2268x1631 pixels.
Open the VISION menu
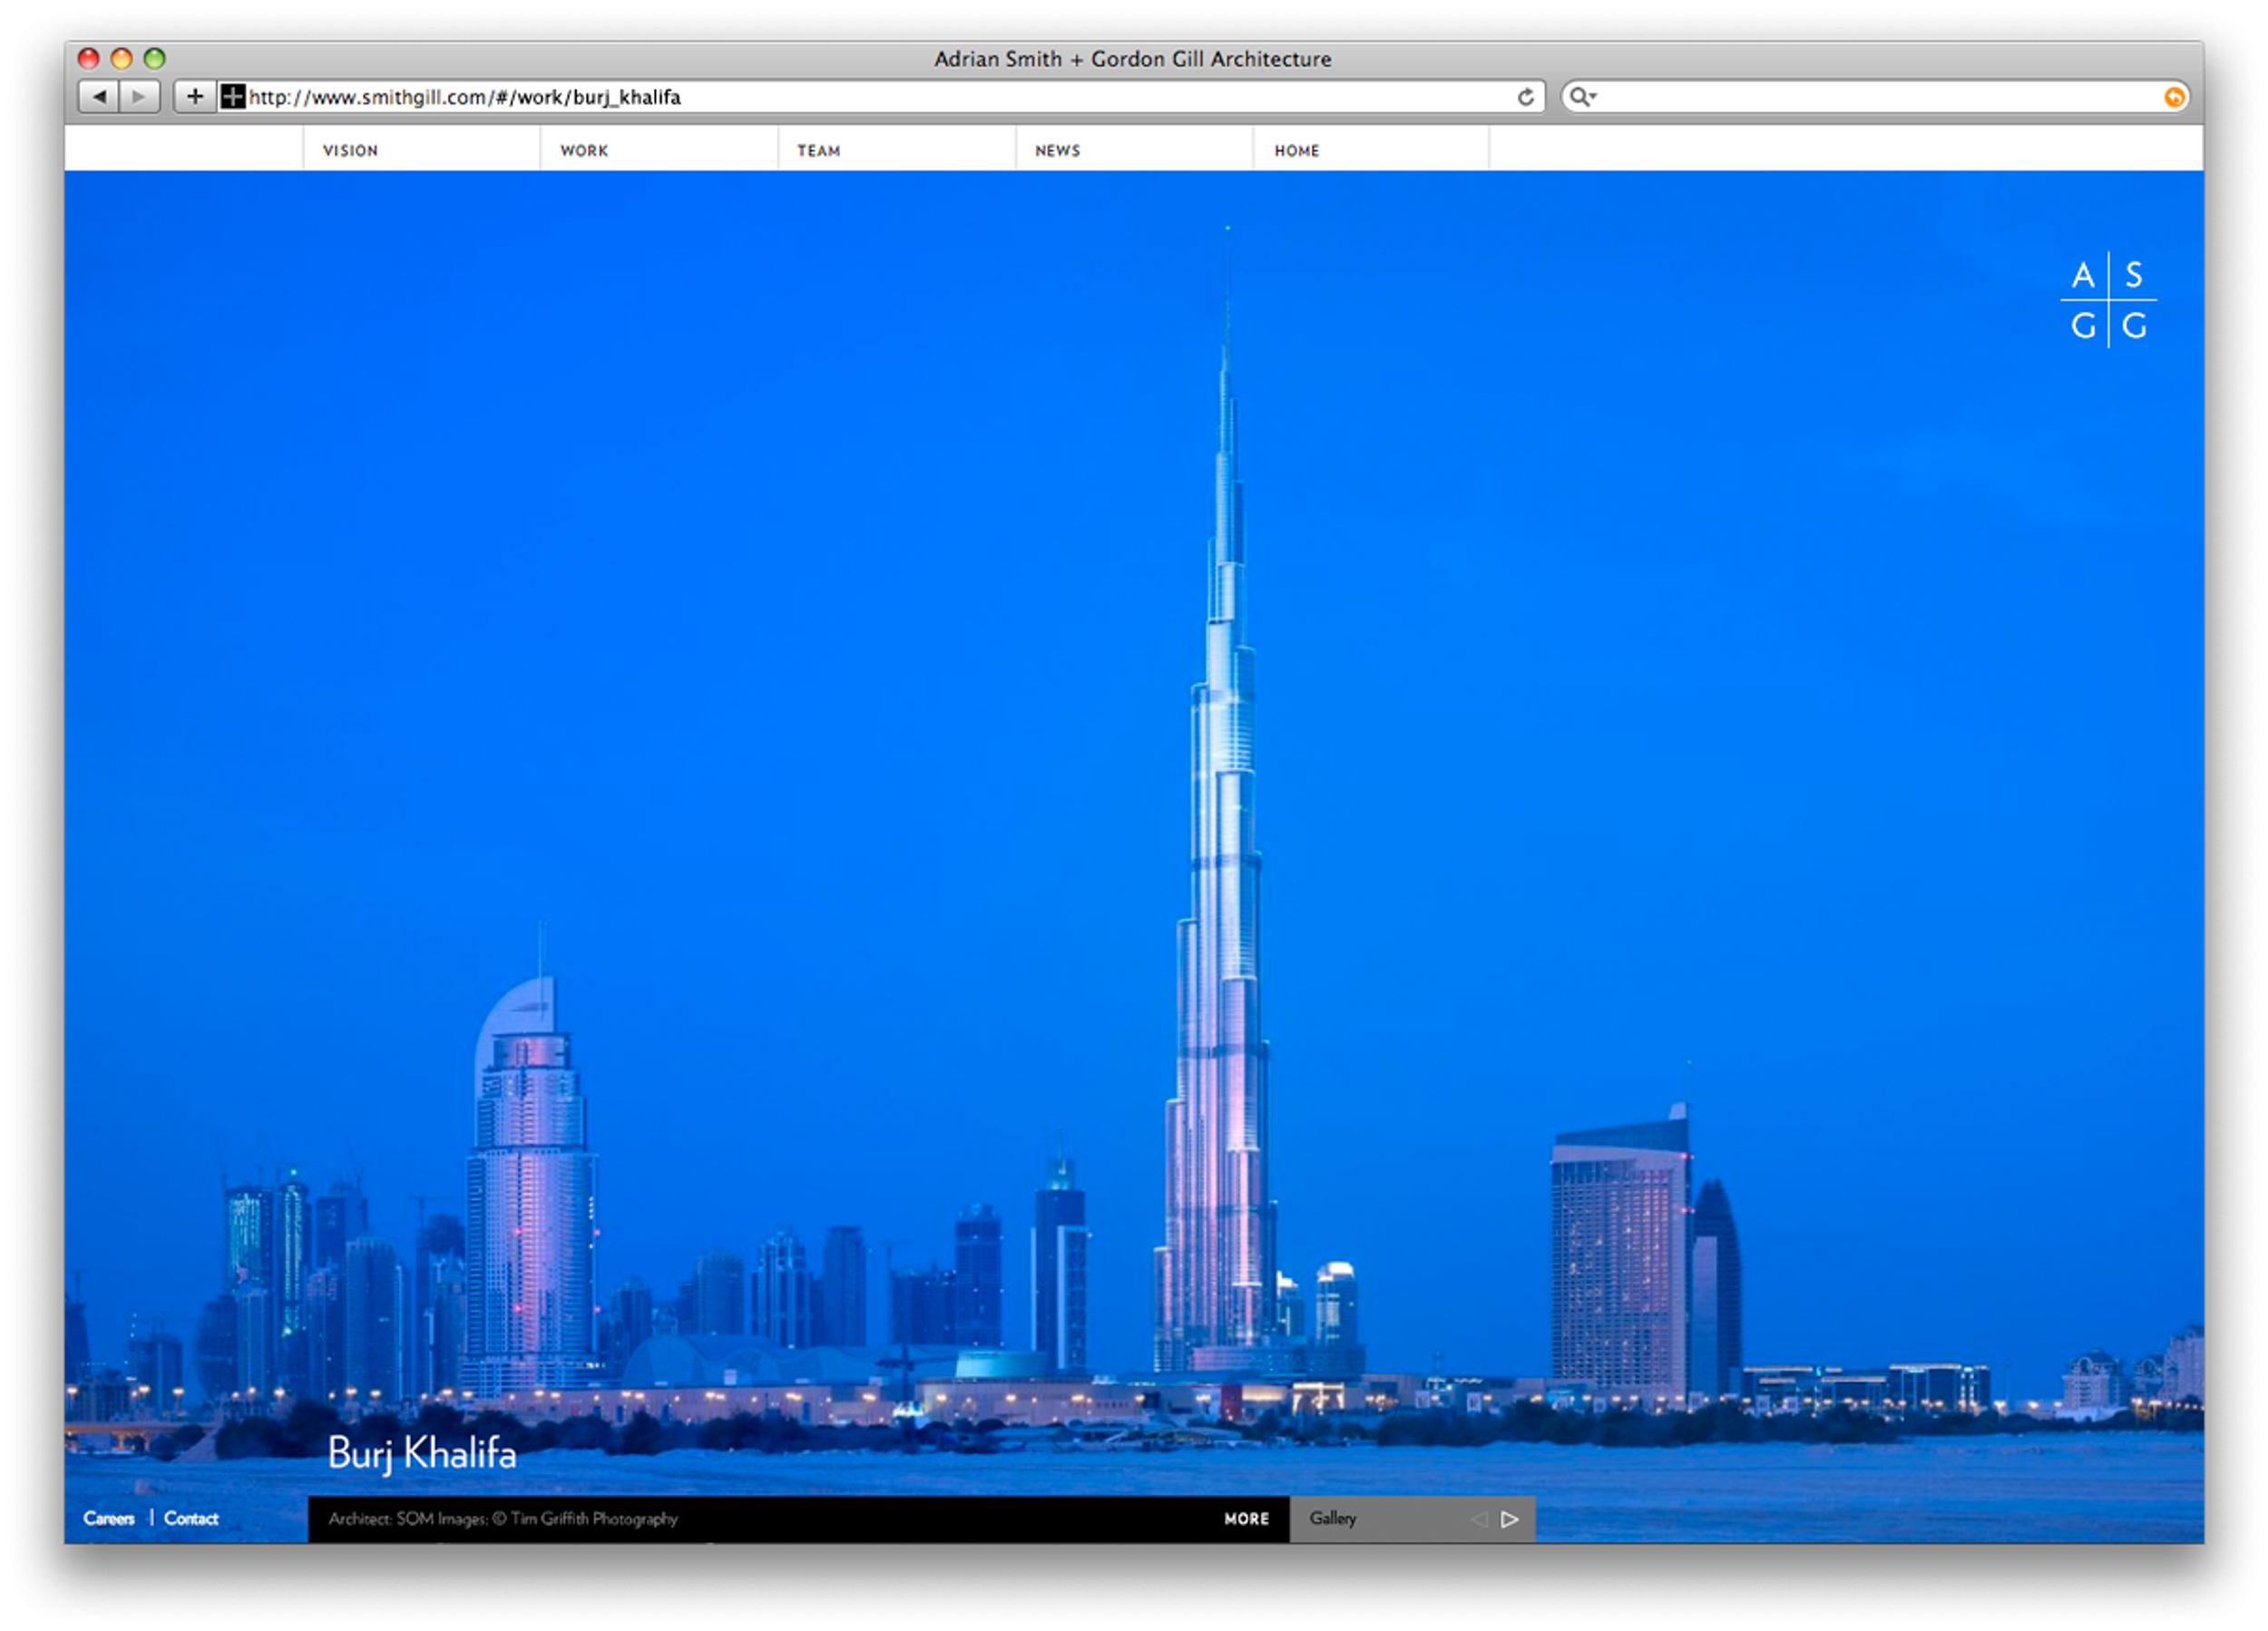tap(350, 151)
